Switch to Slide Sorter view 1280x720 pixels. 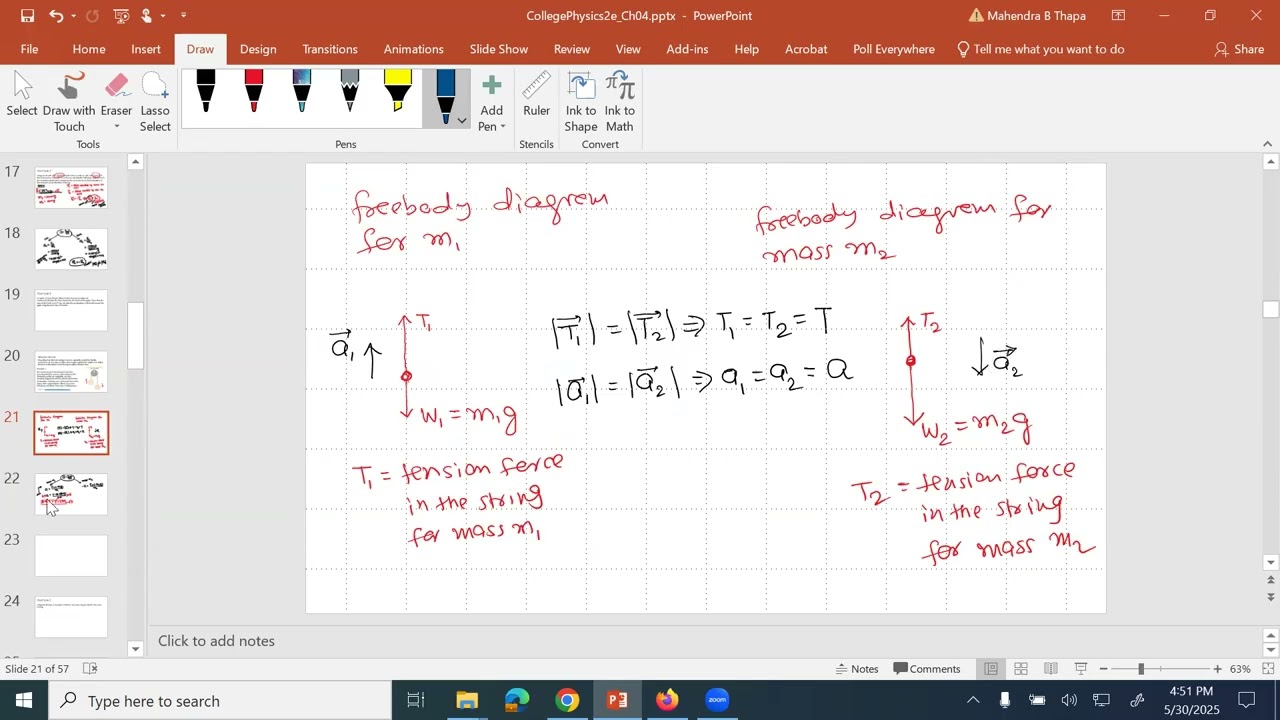coord(1021,669)
